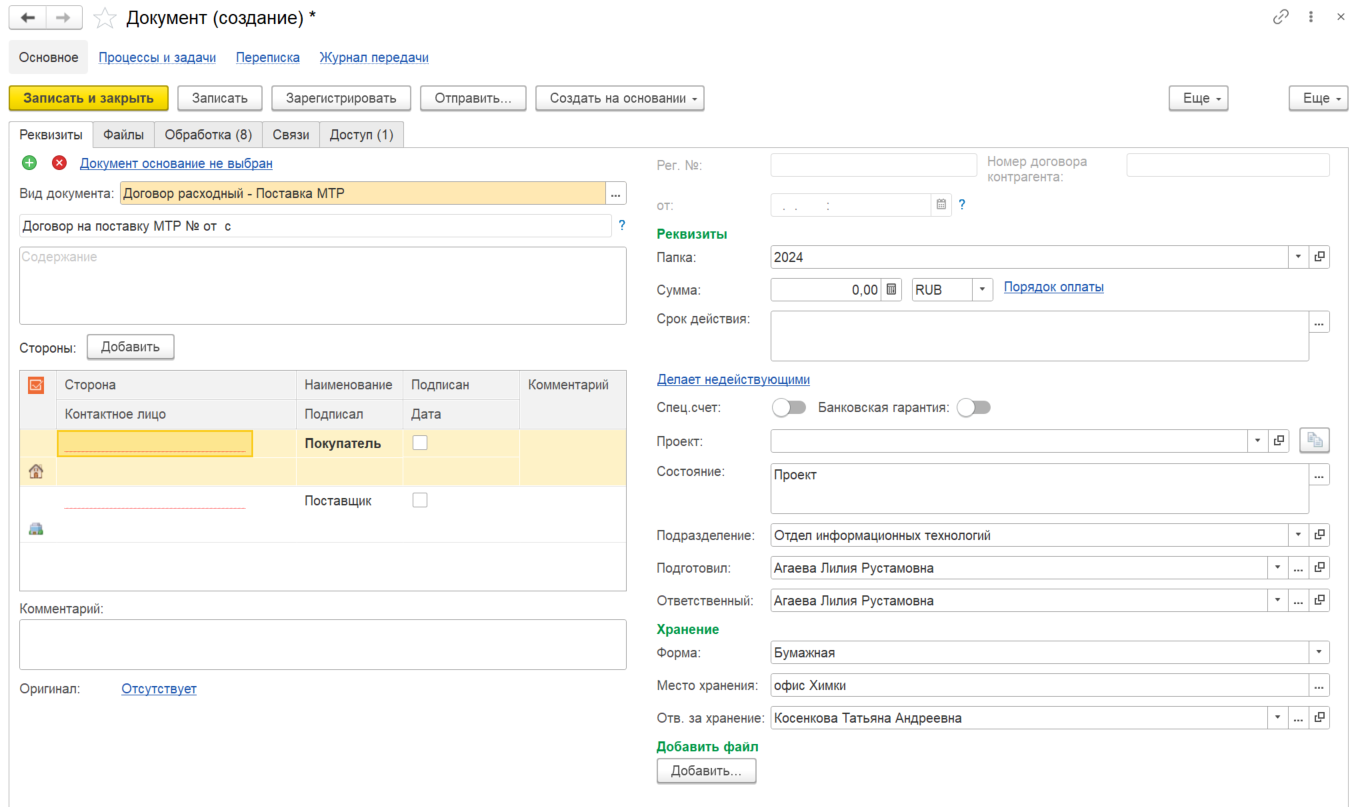This screenshot has width=1356, height=807.
Task: Open calculator icon in Сумма field
Action: [892, 289]
